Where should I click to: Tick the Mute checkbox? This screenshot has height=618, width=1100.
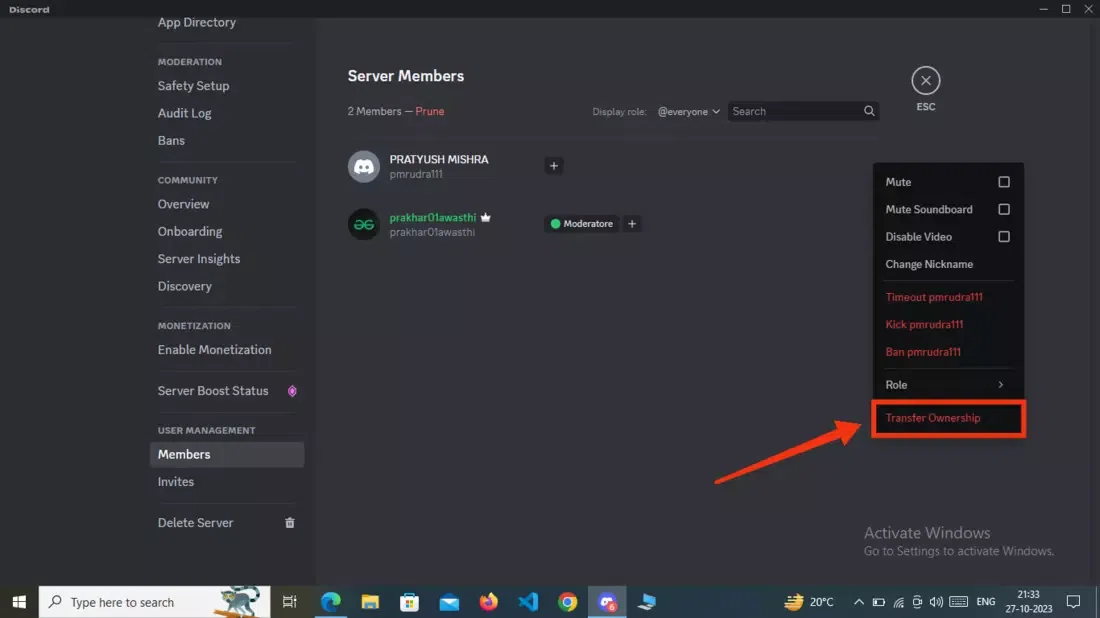pyautogui.click(x=1004, y=182)
